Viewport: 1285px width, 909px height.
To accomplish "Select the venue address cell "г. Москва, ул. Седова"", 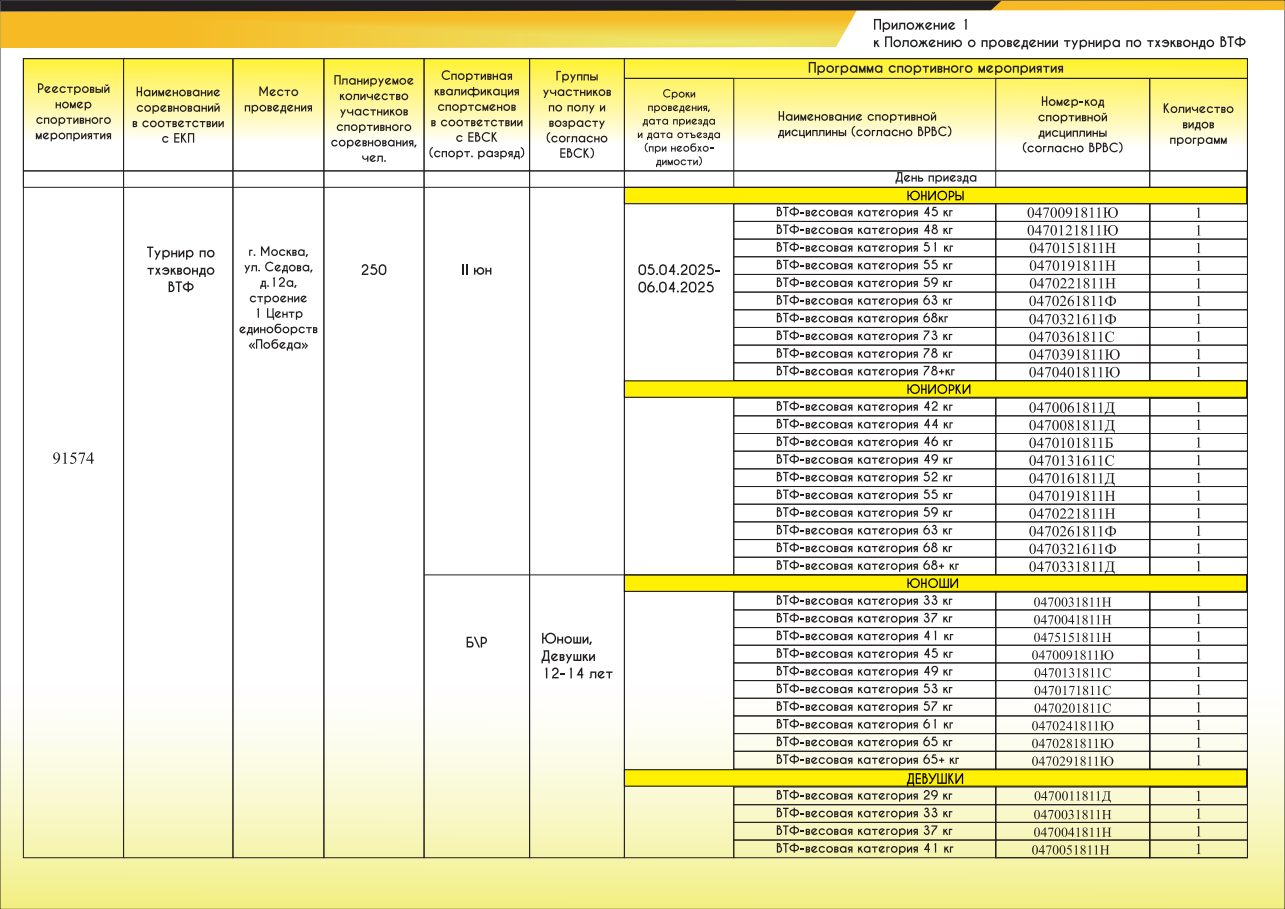I will [x=278, y=298].
